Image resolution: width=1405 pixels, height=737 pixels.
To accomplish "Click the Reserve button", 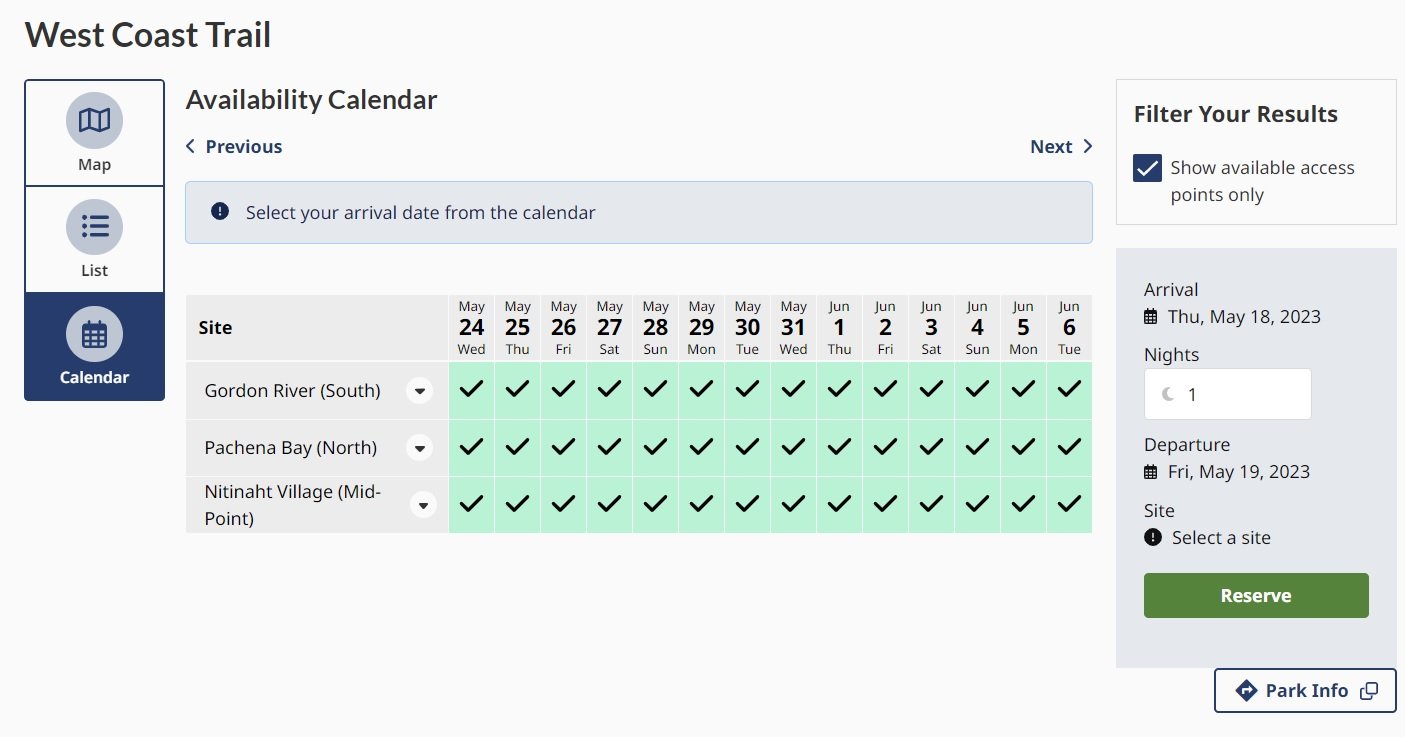I will click(1256, 595).
